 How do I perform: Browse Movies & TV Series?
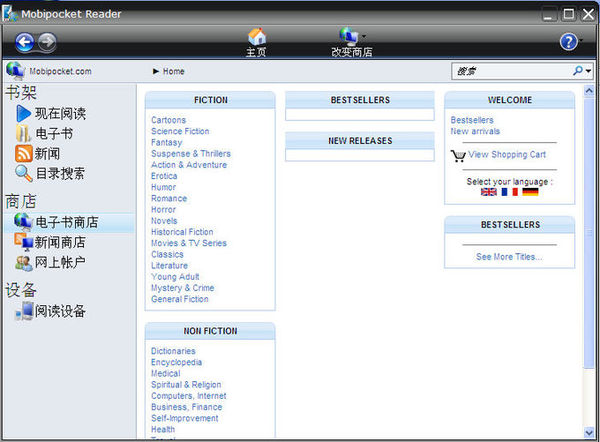coord(189,243)
